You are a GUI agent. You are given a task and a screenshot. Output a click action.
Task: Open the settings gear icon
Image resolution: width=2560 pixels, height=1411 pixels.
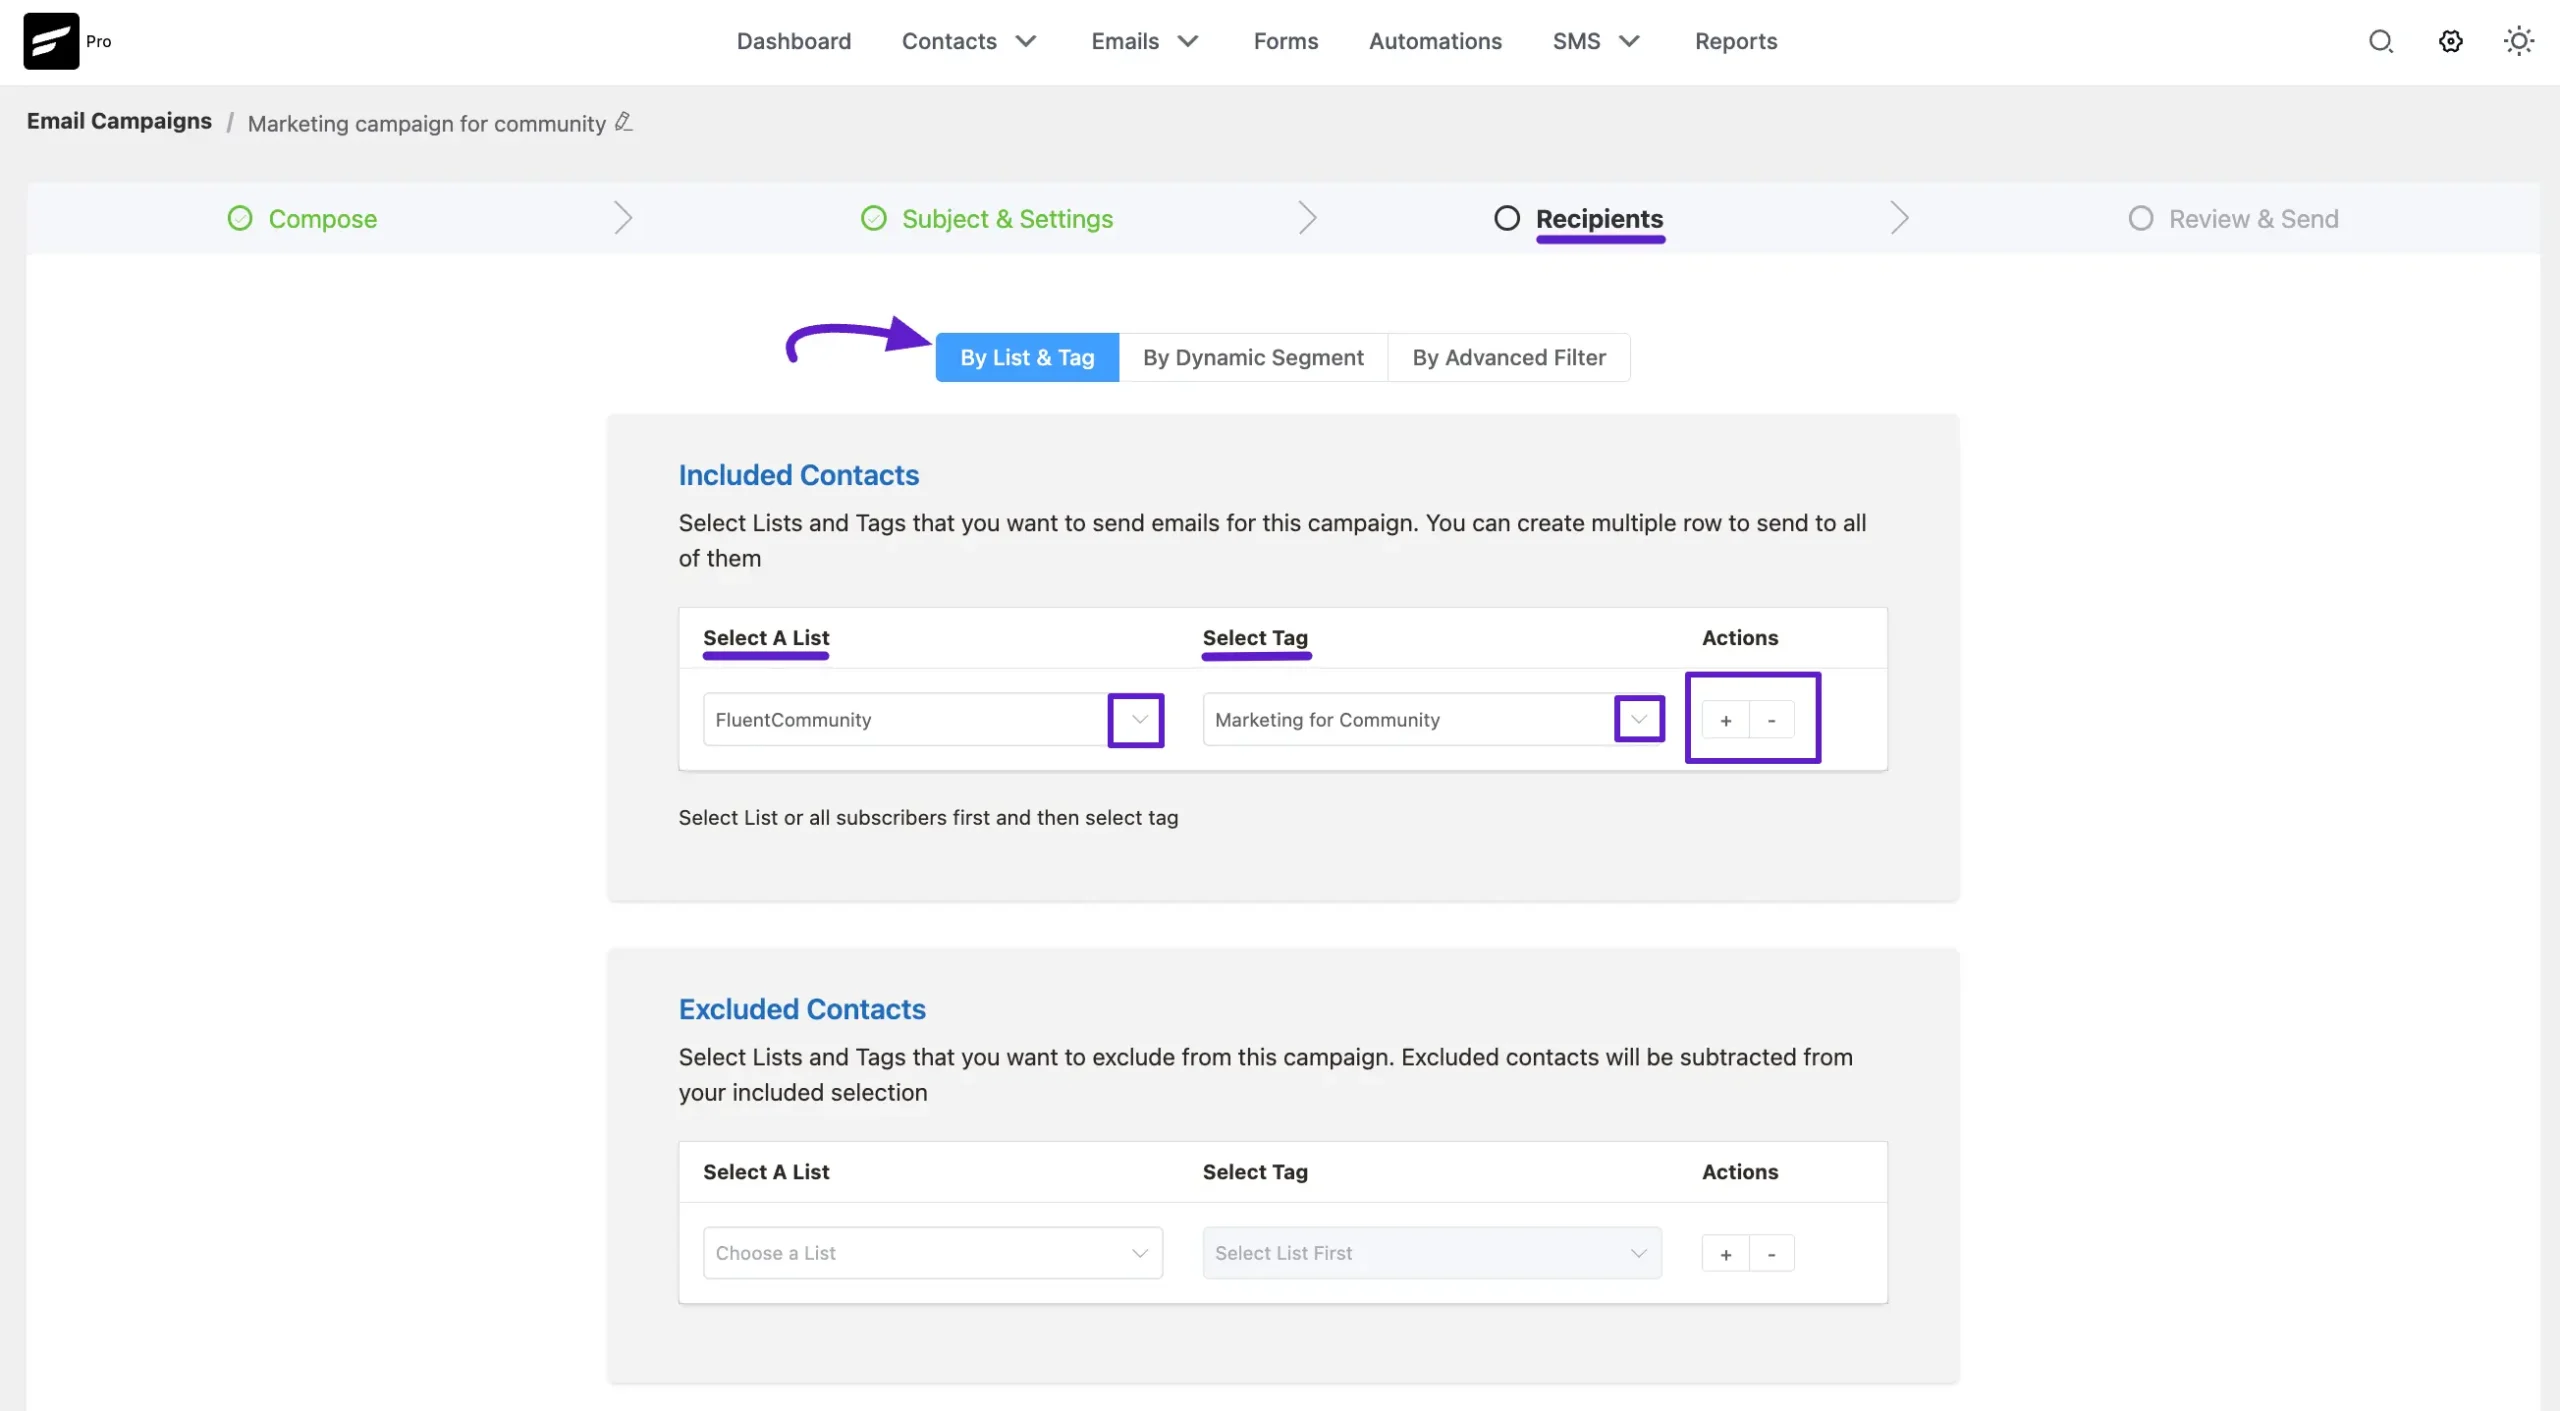click(2450, 41)
